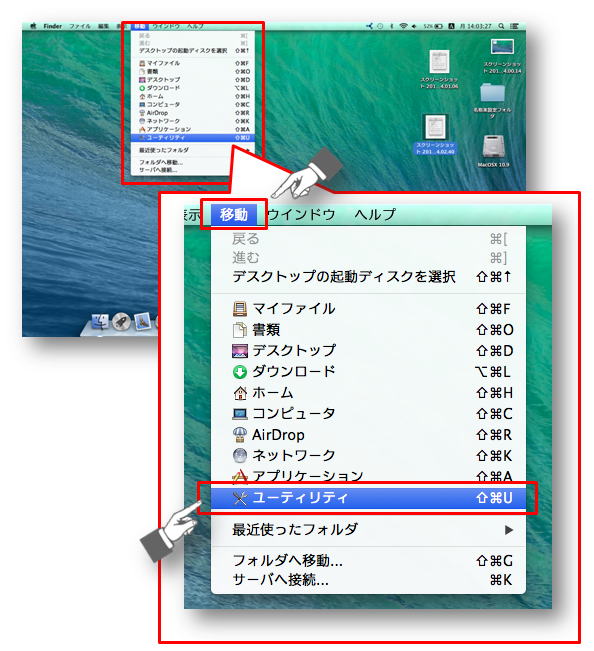
Task: Open ヘルプ menu in the enlarged menu bar
Action: click(x=375, y=215)
